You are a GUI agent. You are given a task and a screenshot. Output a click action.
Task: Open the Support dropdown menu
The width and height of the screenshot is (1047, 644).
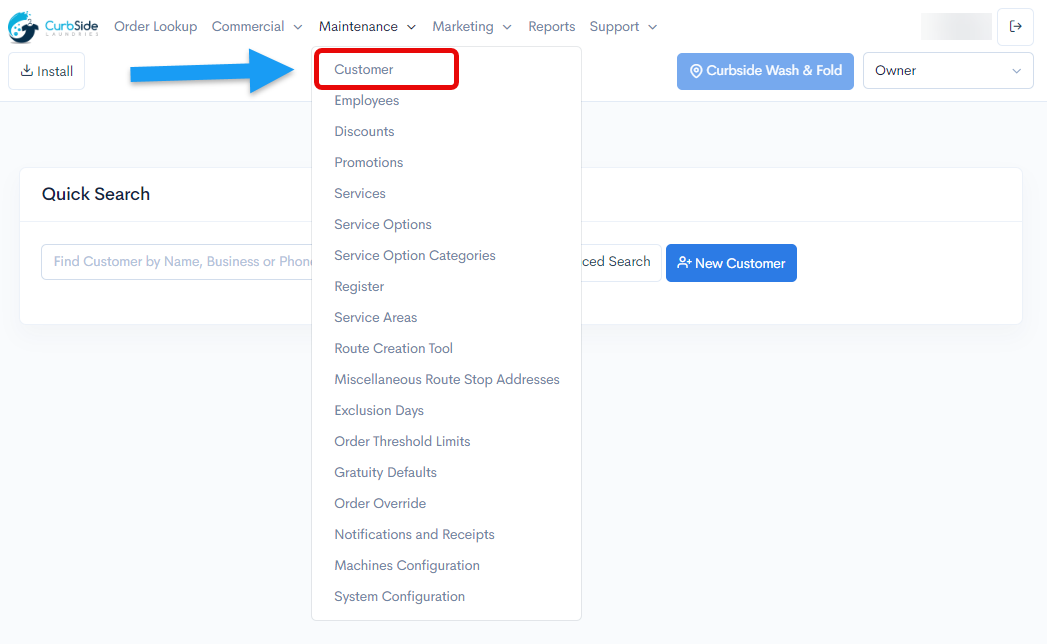[x=623, y=27]
